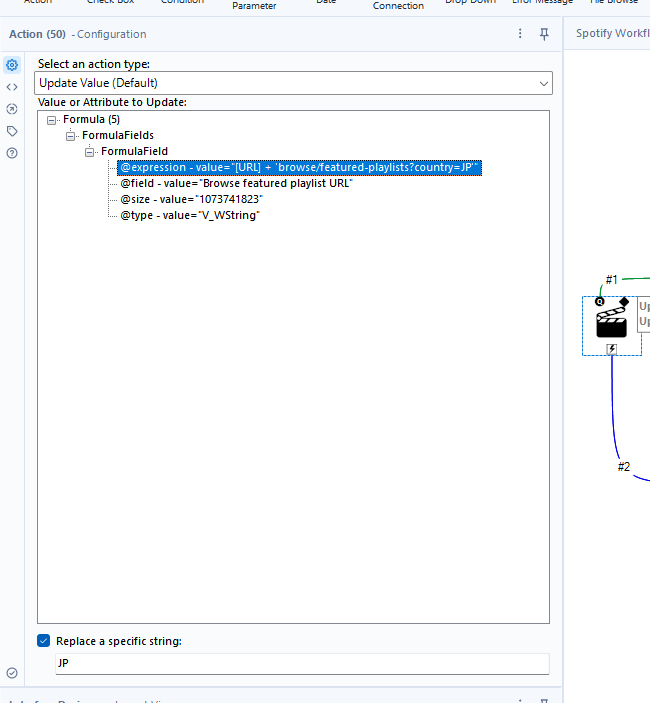Select the @field Browse featured playlist URL item
Image resolution: width=650 pixels, height=703 pixels.
coord(236,183)
